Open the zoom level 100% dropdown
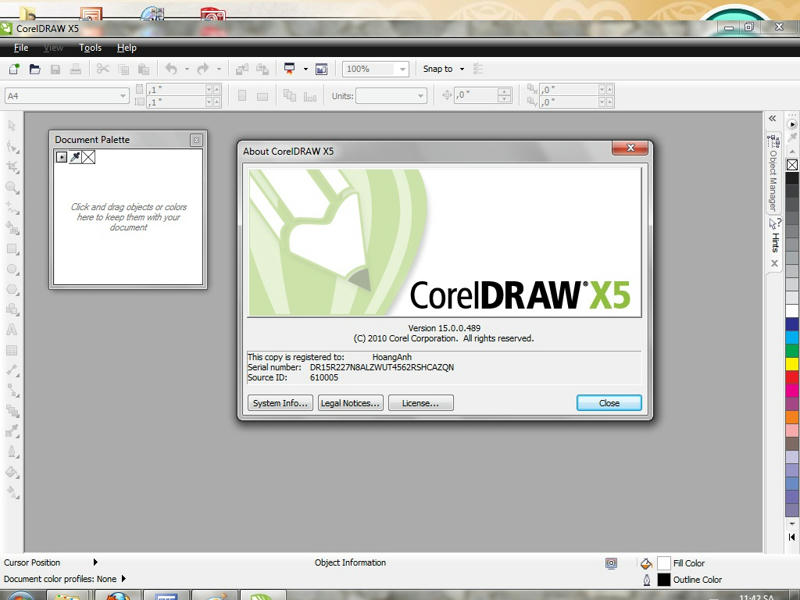 [402, 69]
